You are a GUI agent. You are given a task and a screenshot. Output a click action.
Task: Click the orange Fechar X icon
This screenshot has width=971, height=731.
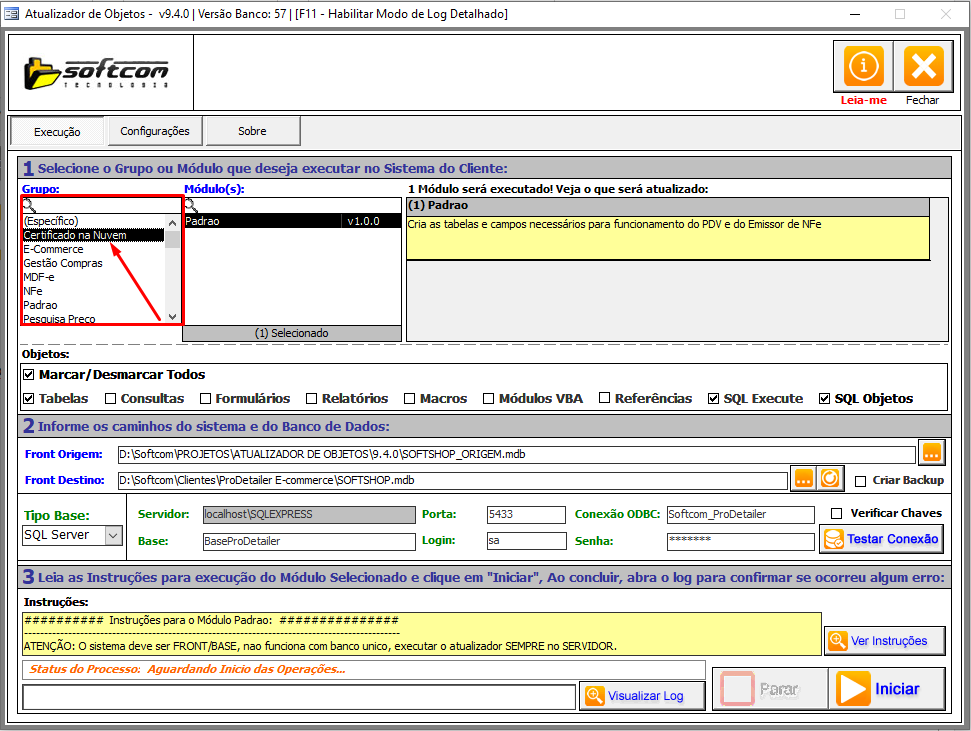[922, 68]
